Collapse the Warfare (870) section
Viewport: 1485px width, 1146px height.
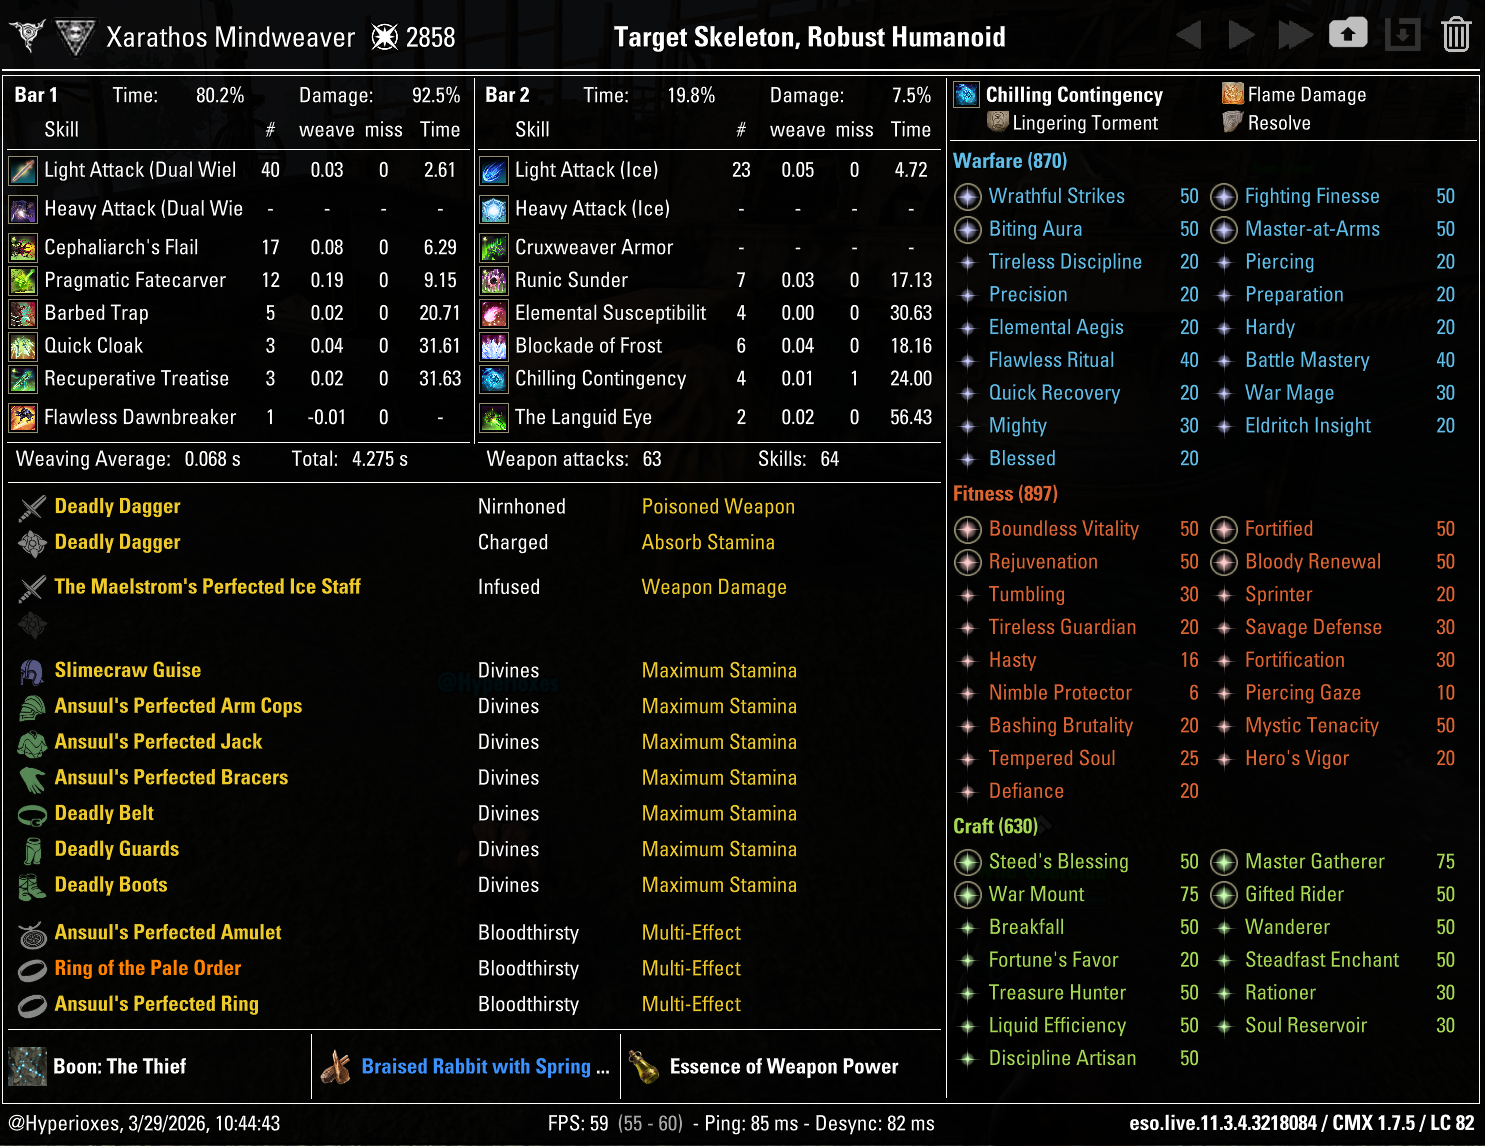[1010, 160]
